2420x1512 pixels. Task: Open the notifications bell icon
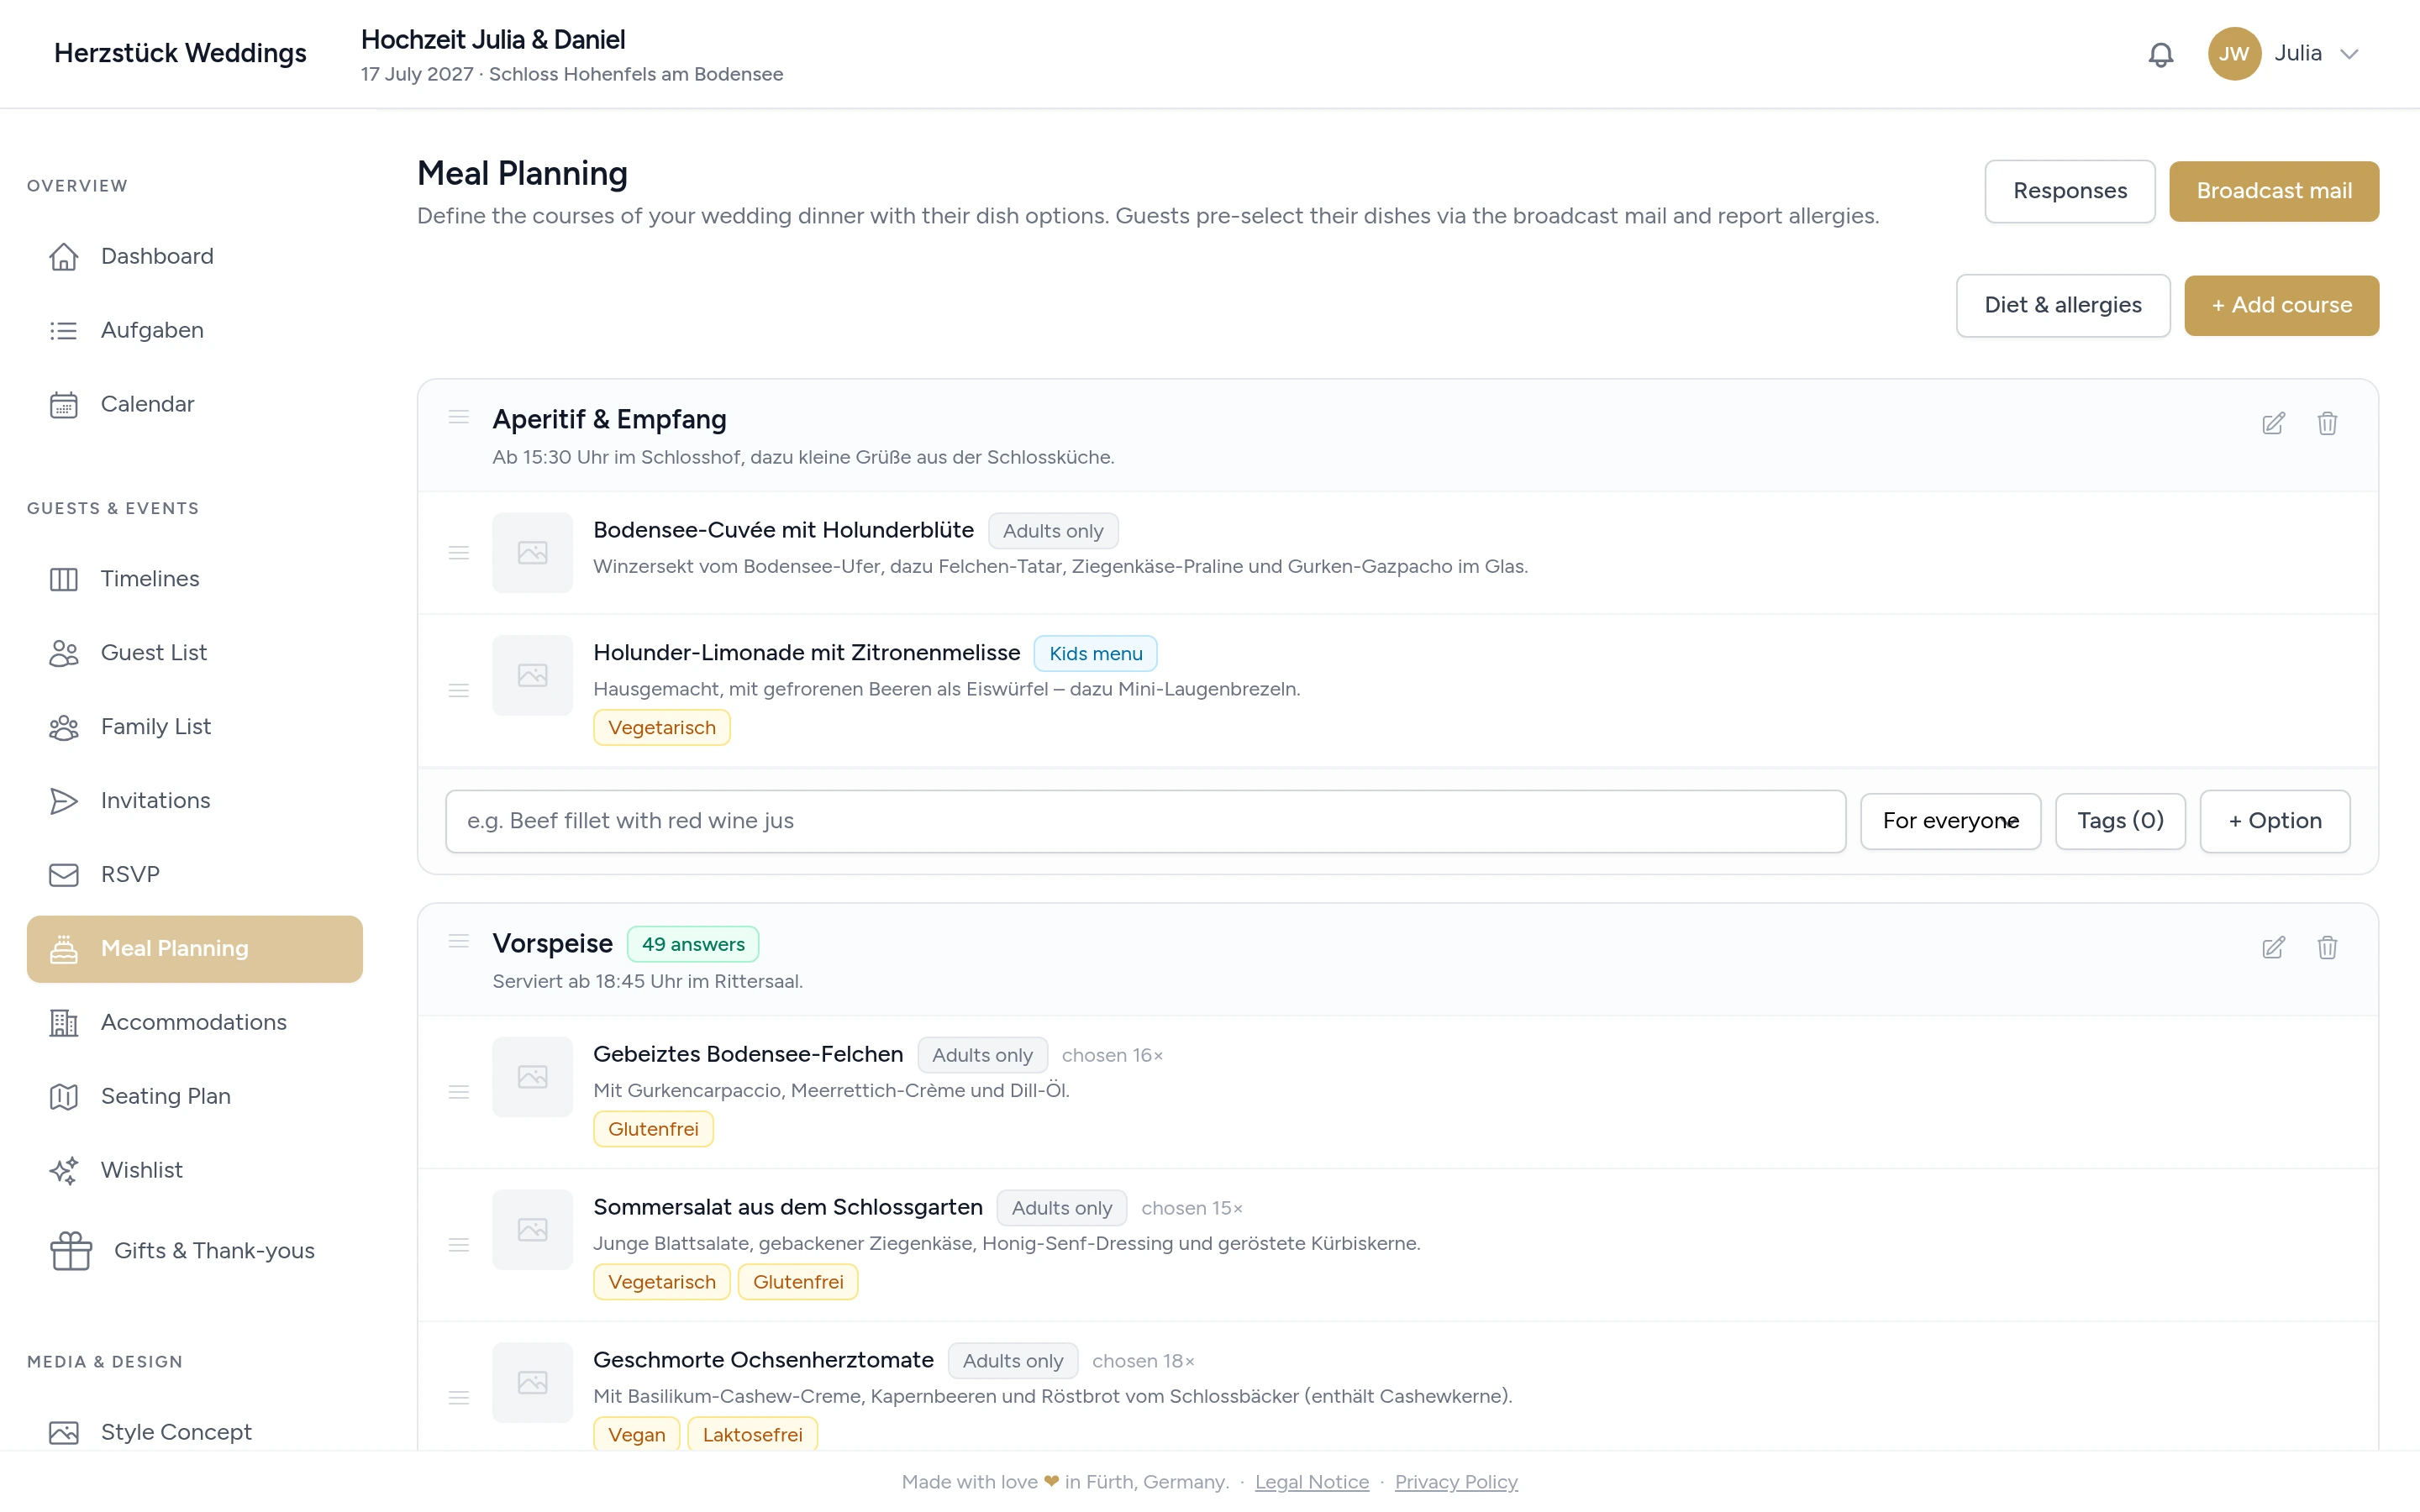coord(2160,54)
